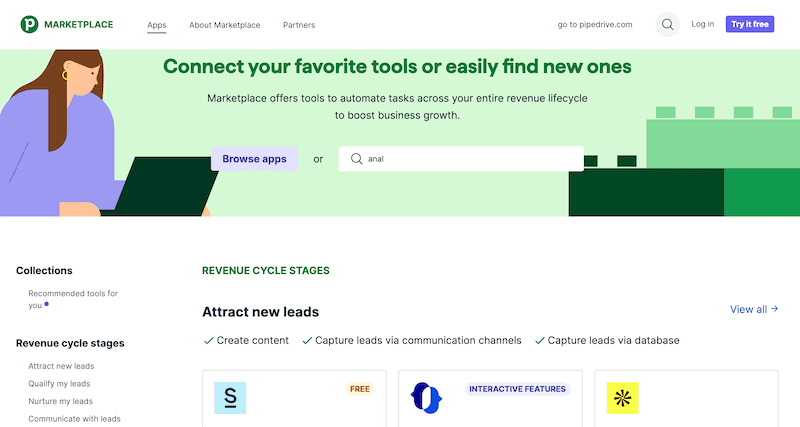Select Qualify my leads in sidebar
Viewport: 800px width, 427px height.
[60, 383]
